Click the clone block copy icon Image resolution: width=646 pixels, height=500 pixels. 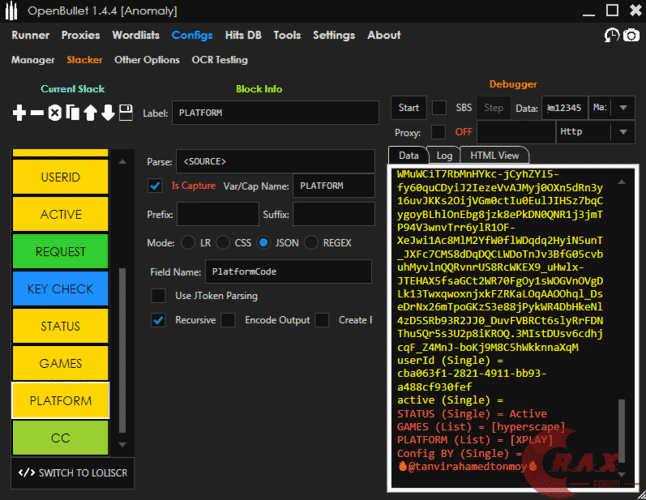(72, 113)
